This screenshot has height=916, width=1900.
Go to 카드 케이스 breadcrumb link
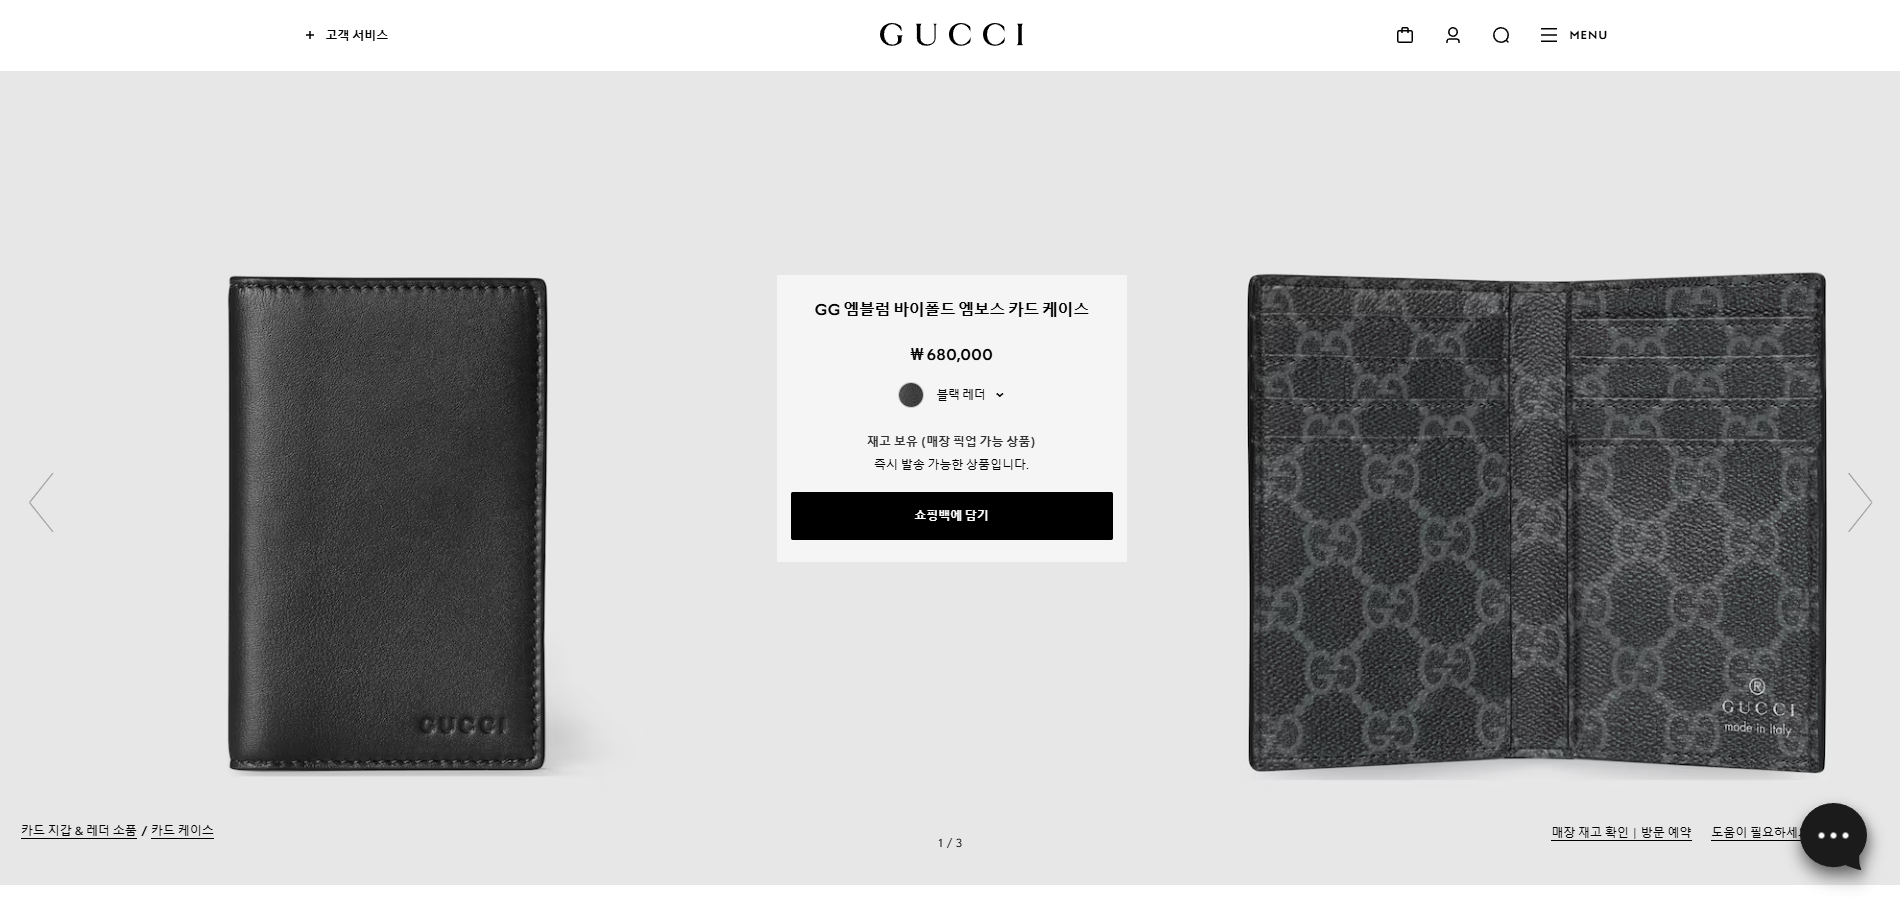click(182, 830)
